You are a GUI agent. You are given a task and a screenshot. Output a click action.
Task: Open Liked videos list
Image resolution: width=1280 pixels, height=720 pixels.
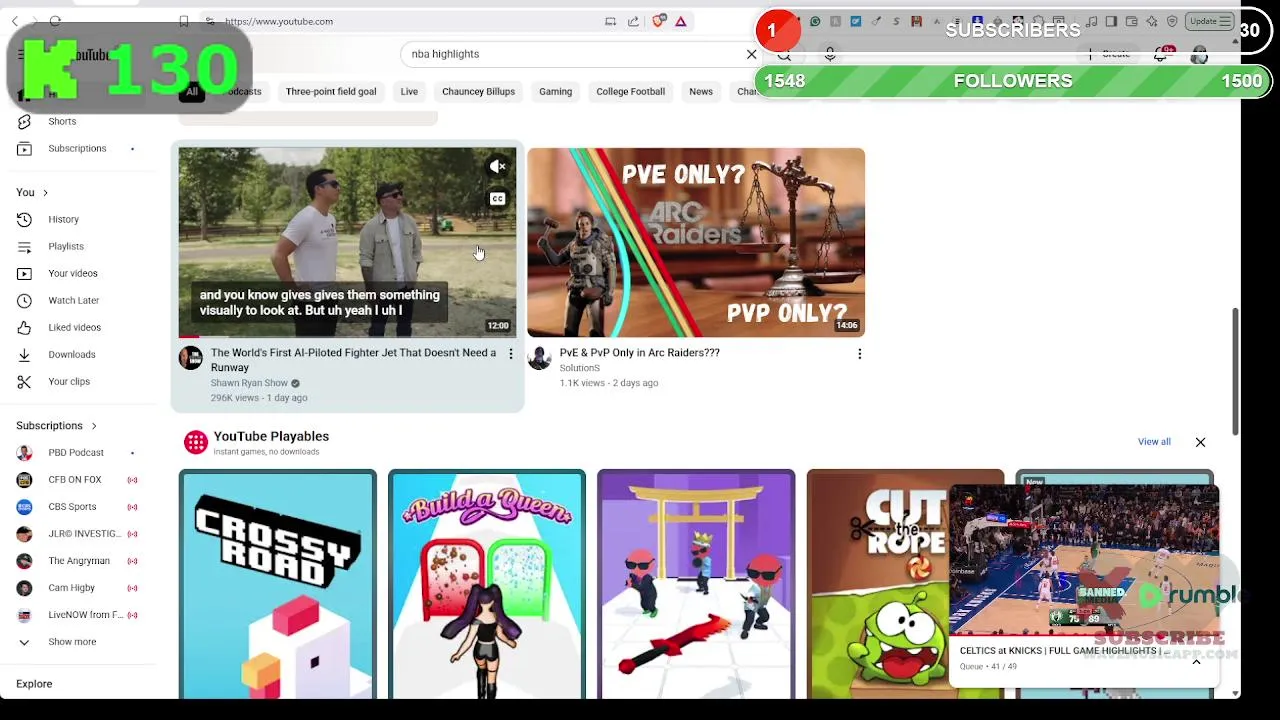(x=74, y=327)
